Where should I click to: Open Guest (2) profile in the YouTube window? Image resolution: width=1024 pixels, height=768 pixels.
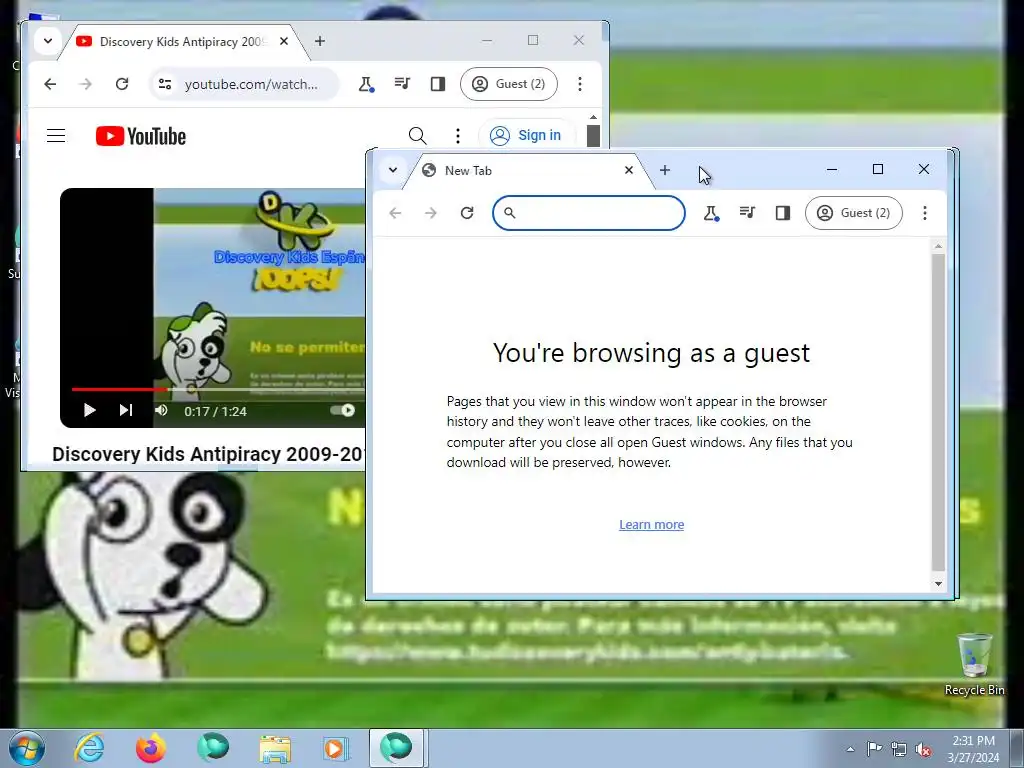coord(509,84)
